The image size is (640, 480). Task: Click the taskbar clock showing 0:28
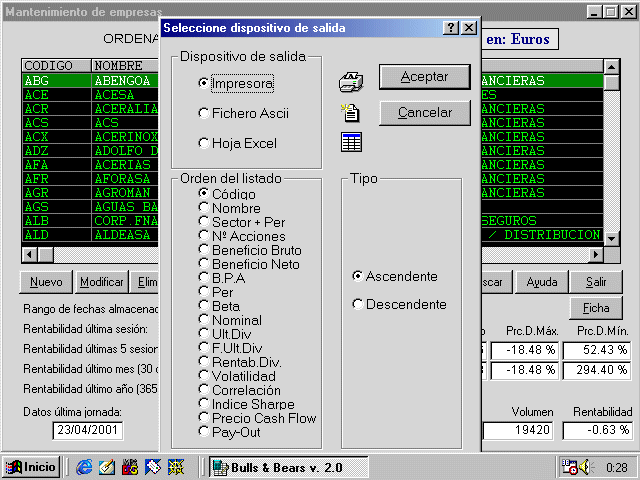point(616,467)
